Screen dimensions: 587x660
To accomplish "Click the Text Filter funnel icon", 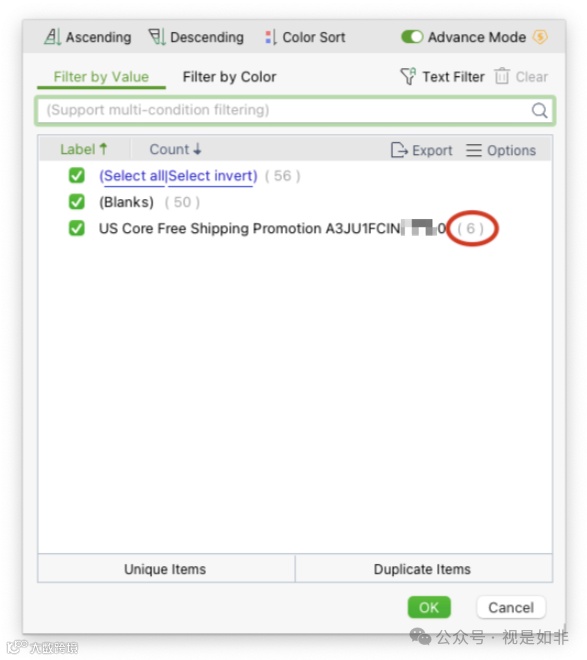I will [408, 76].
